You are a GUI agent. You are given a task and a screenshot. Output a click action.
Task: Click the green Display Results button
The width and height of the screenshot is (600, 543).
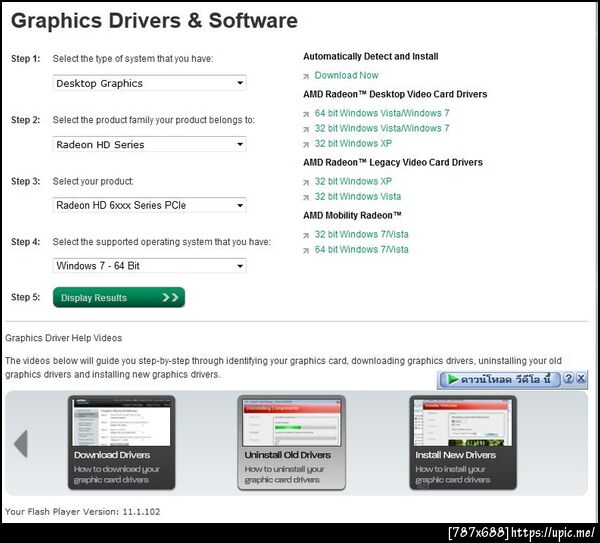click(119, 297)
